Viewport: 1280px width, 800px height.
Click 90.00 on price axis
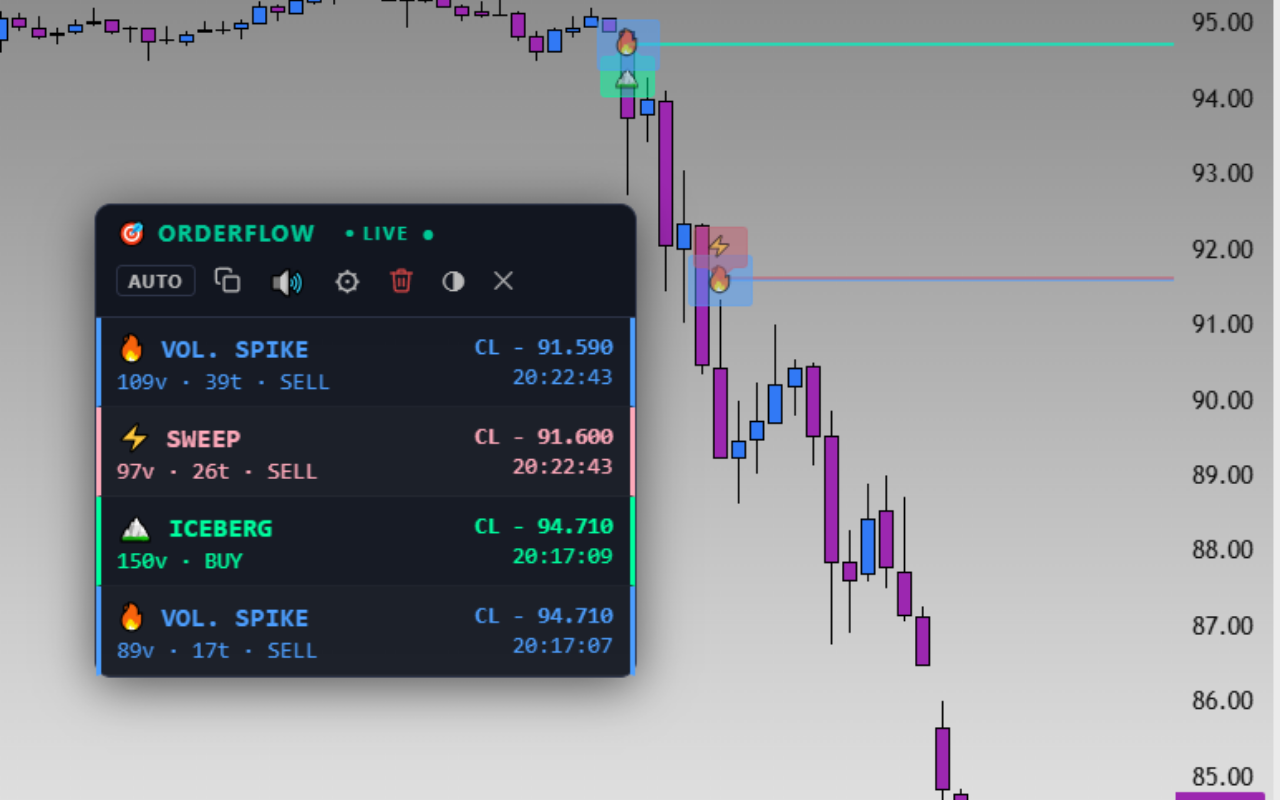(1223, 400)
